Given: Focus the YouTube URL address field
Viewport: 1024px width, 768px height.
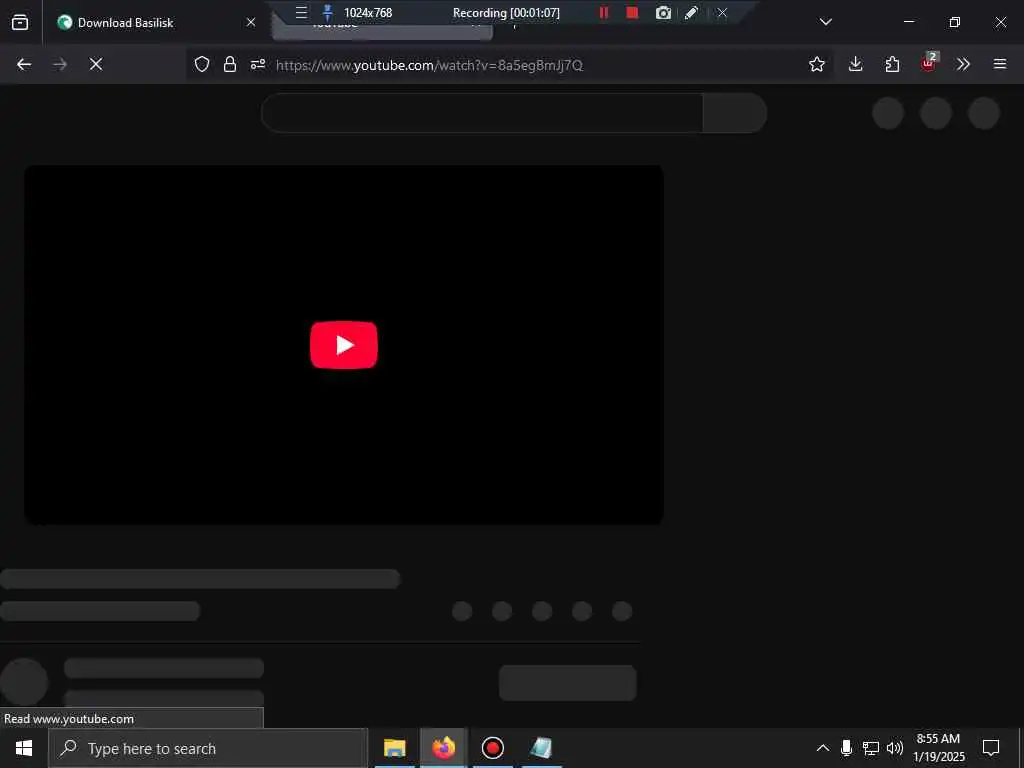Looking at the screenshot, I should [429, 65].
